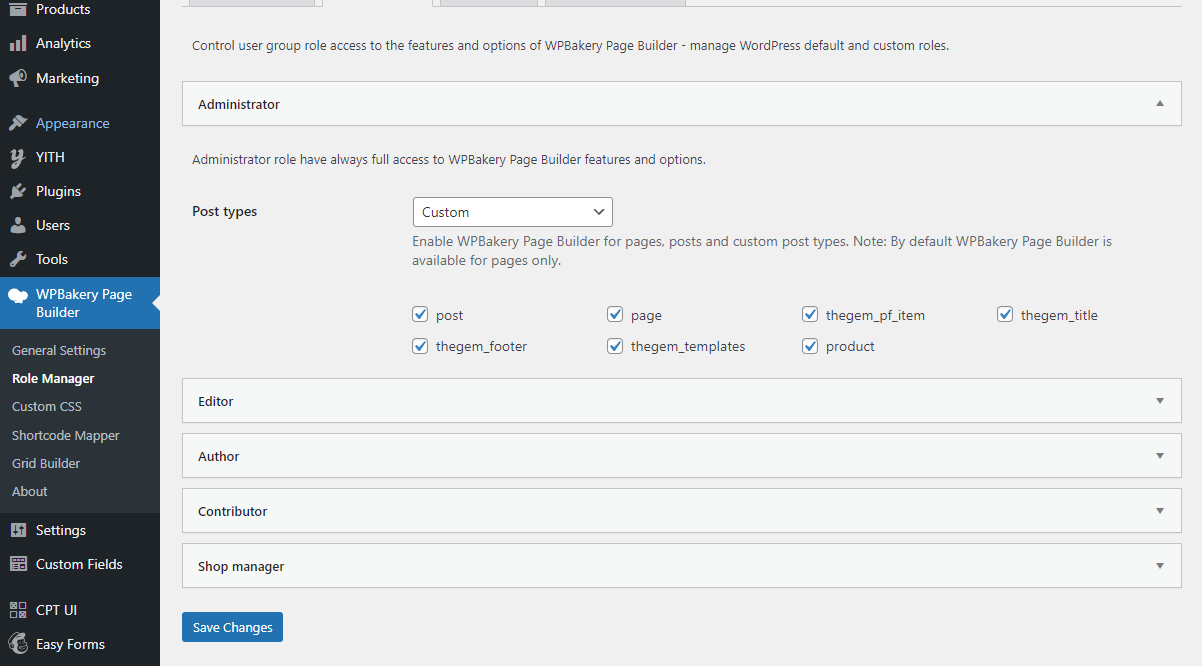Open the Easy Forms menu
Screen dimensions: 1202x666
[80, 644]
